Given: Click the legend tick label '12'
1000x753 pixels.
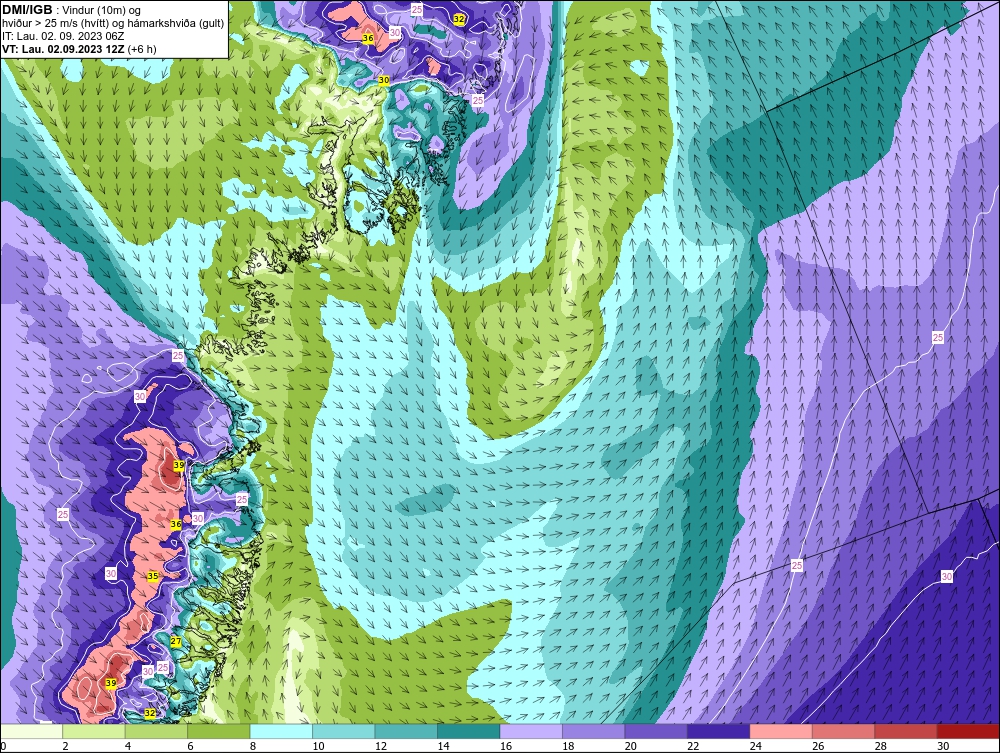Looking at the screenshot, I should pyautogui.click(x=381, y=746).
